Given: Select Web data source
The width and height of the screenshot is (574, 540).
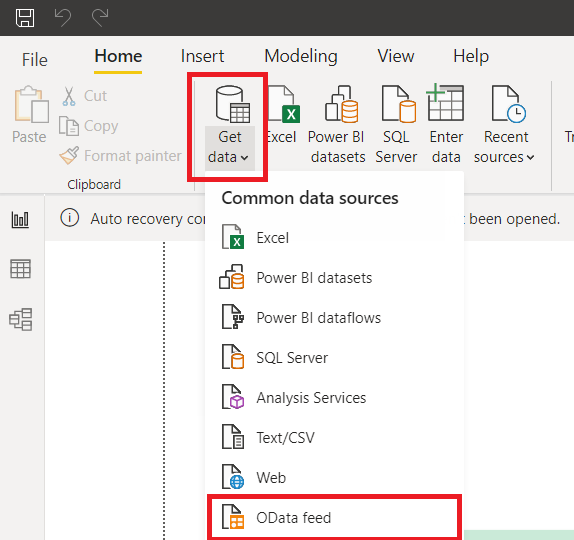Looking at the screenshot, I should [335, 477].
